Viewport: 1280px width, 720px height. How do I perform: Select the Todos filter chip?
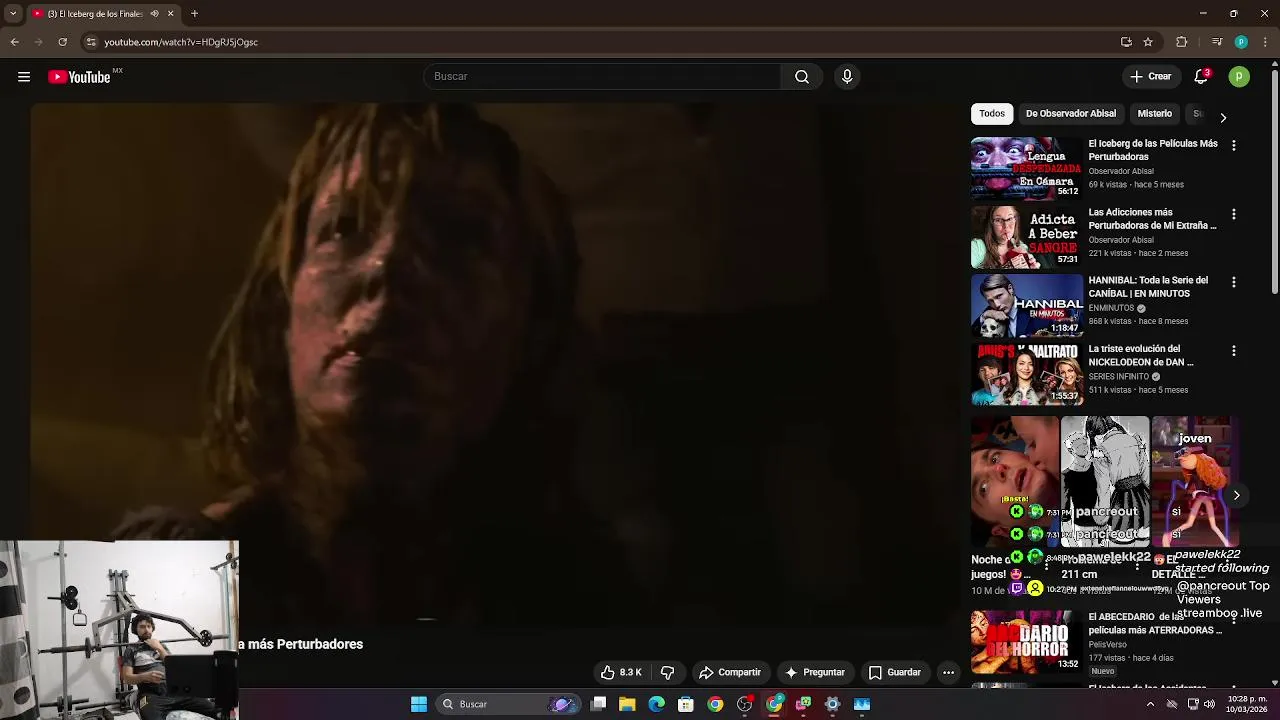click(x=992, y=114)
